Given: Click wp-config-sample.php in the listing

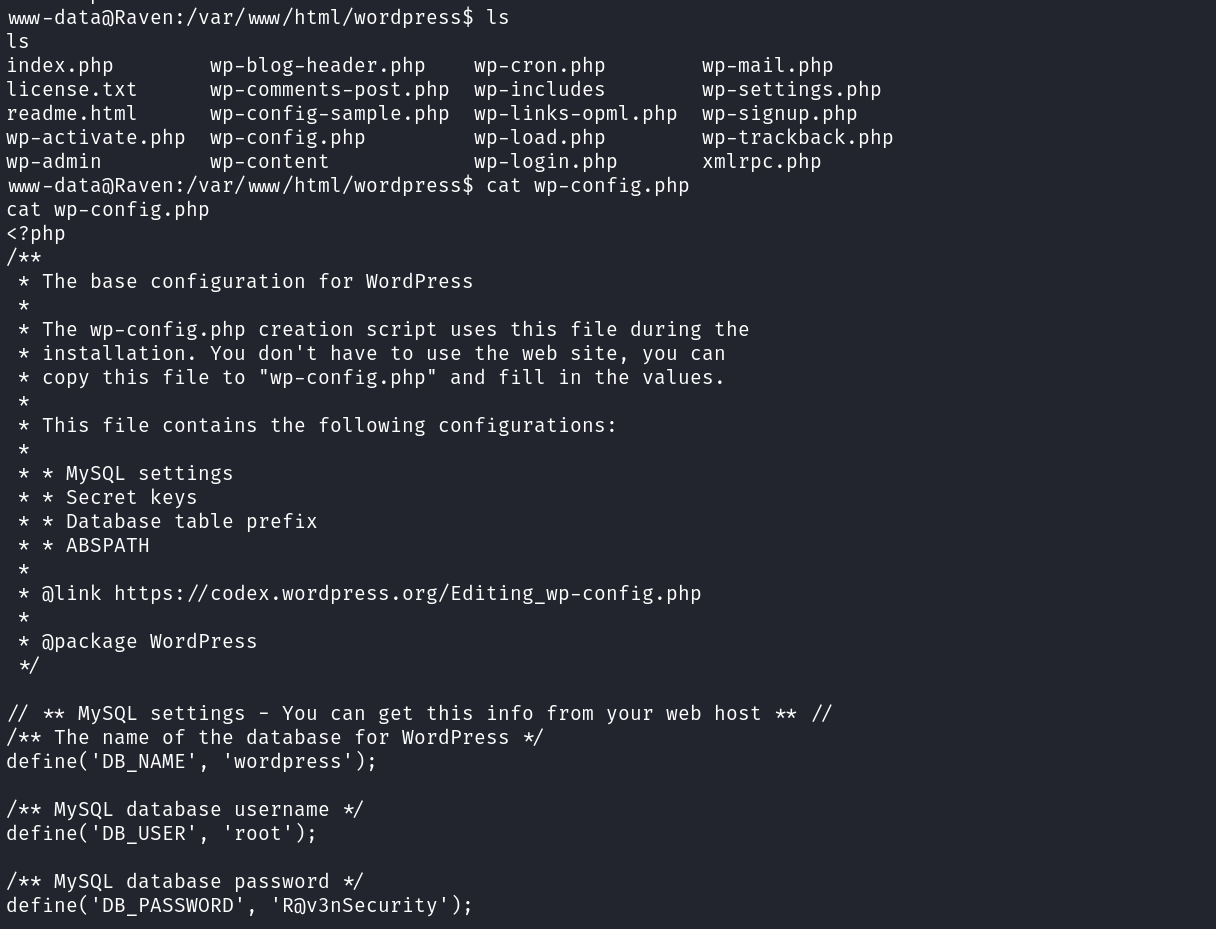Looking at the screenshot, I should (x=329, y=114).
